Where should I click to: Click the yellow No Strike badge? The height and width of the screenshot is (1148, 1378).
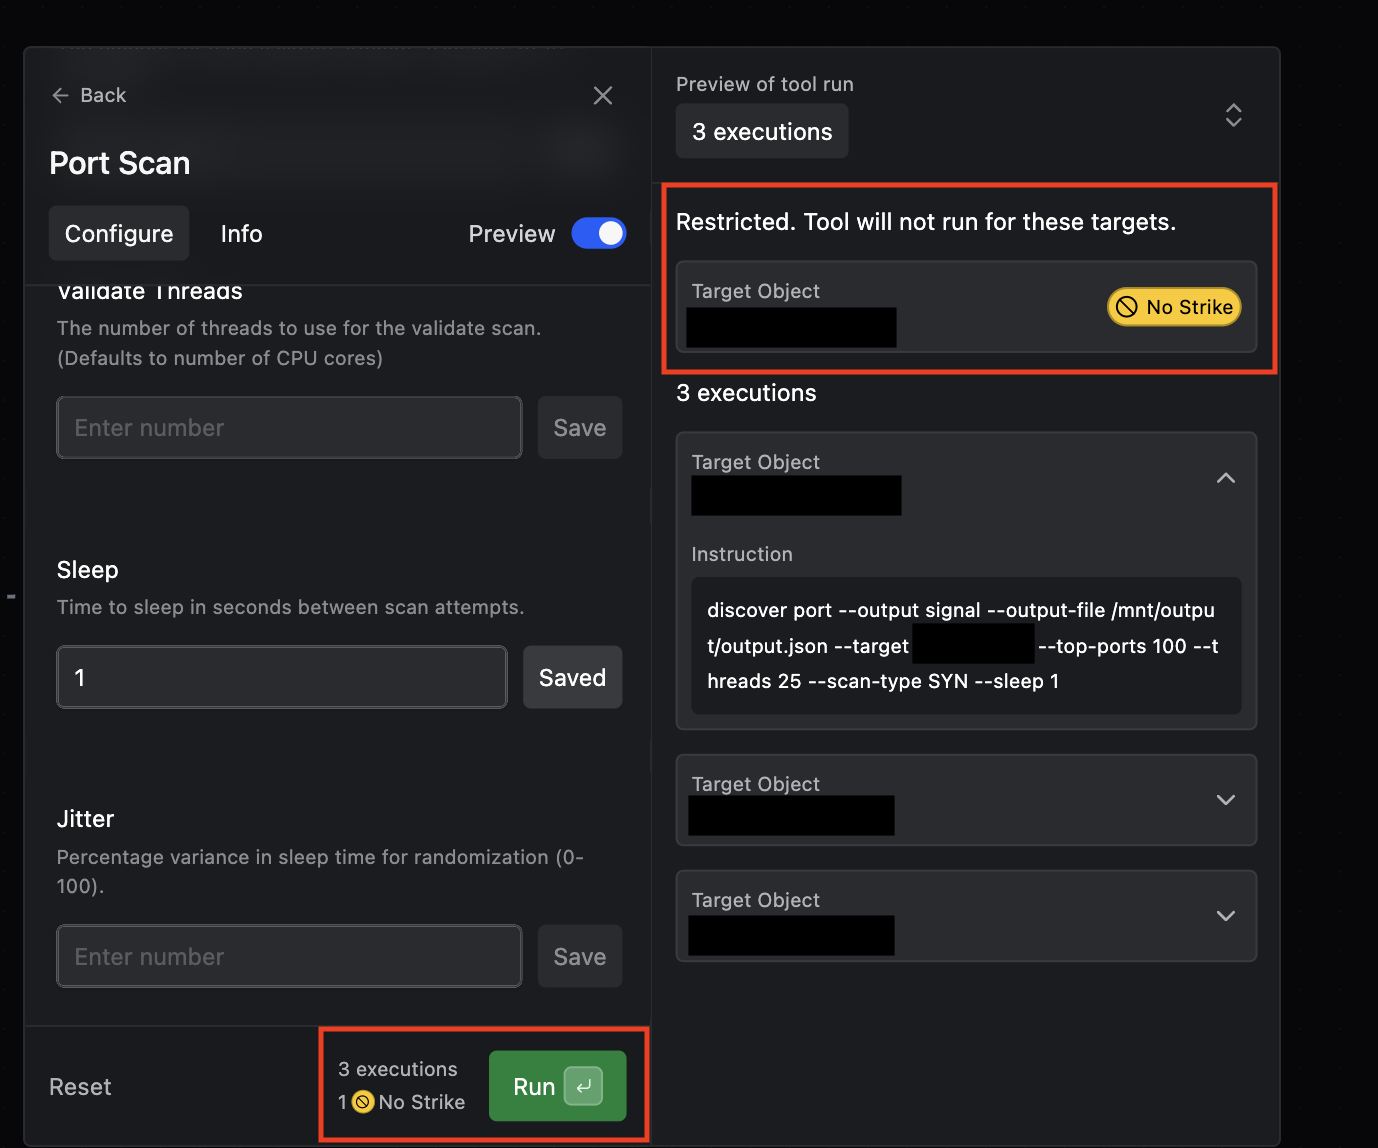(1174, 307)
